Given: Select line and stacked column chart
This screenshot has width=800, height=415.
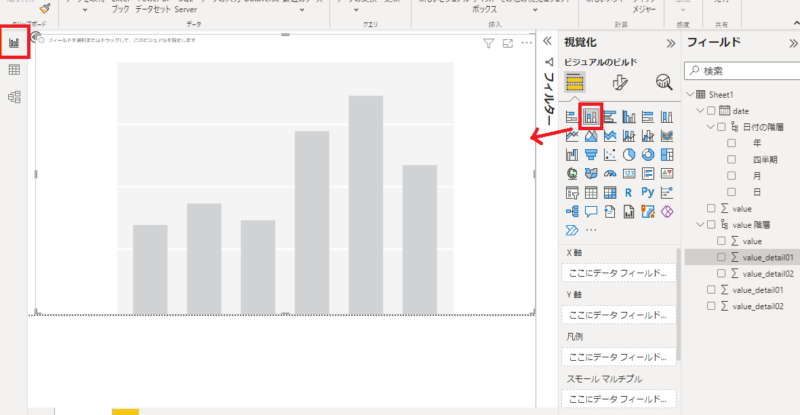Looking at the screenshot, I should pos(629,136).
